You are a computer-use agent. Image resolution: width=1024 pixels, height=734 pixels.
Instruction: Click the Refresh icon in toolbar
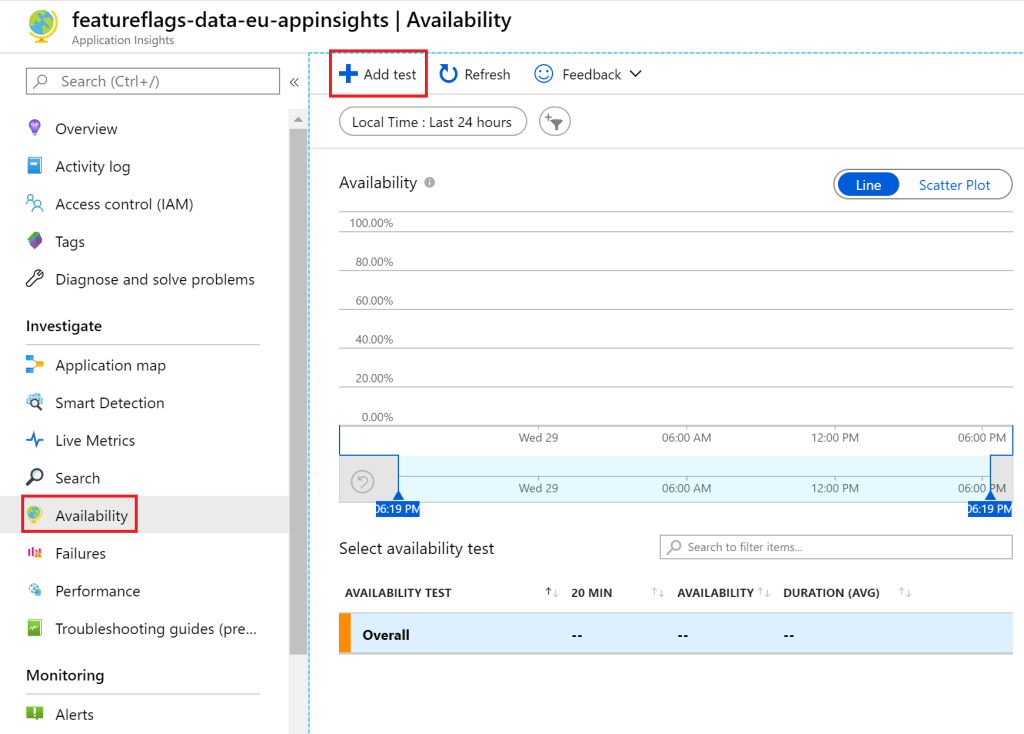point(449,74)
